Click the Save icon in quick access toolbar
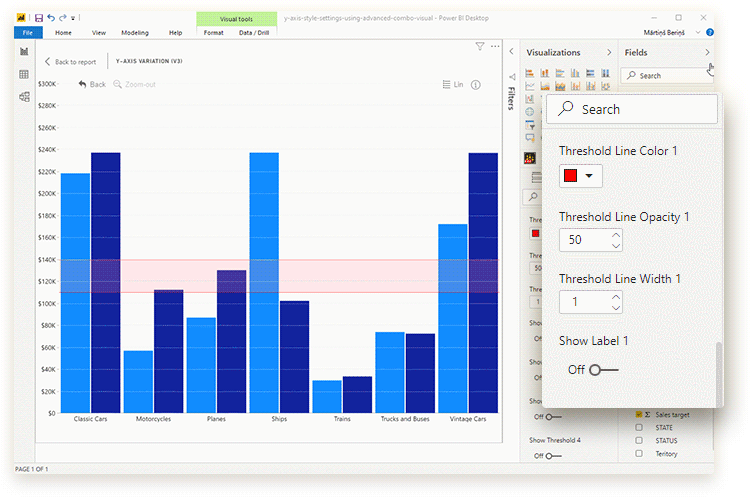This screenshot has width=750, height=500. pyautogui.click(x=39, y=18)
